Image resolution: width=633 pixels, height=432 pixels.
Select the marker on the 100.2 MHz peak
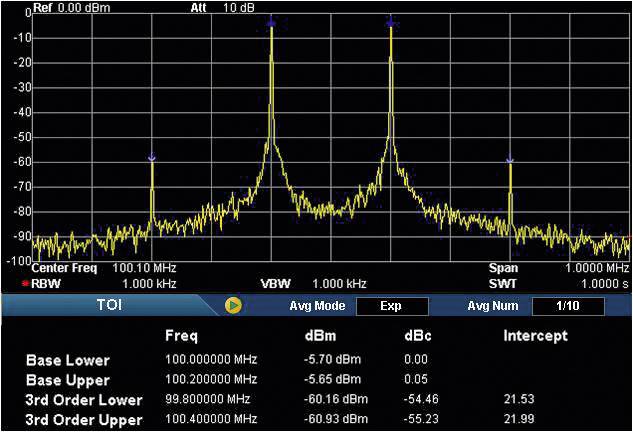point(390,21)
